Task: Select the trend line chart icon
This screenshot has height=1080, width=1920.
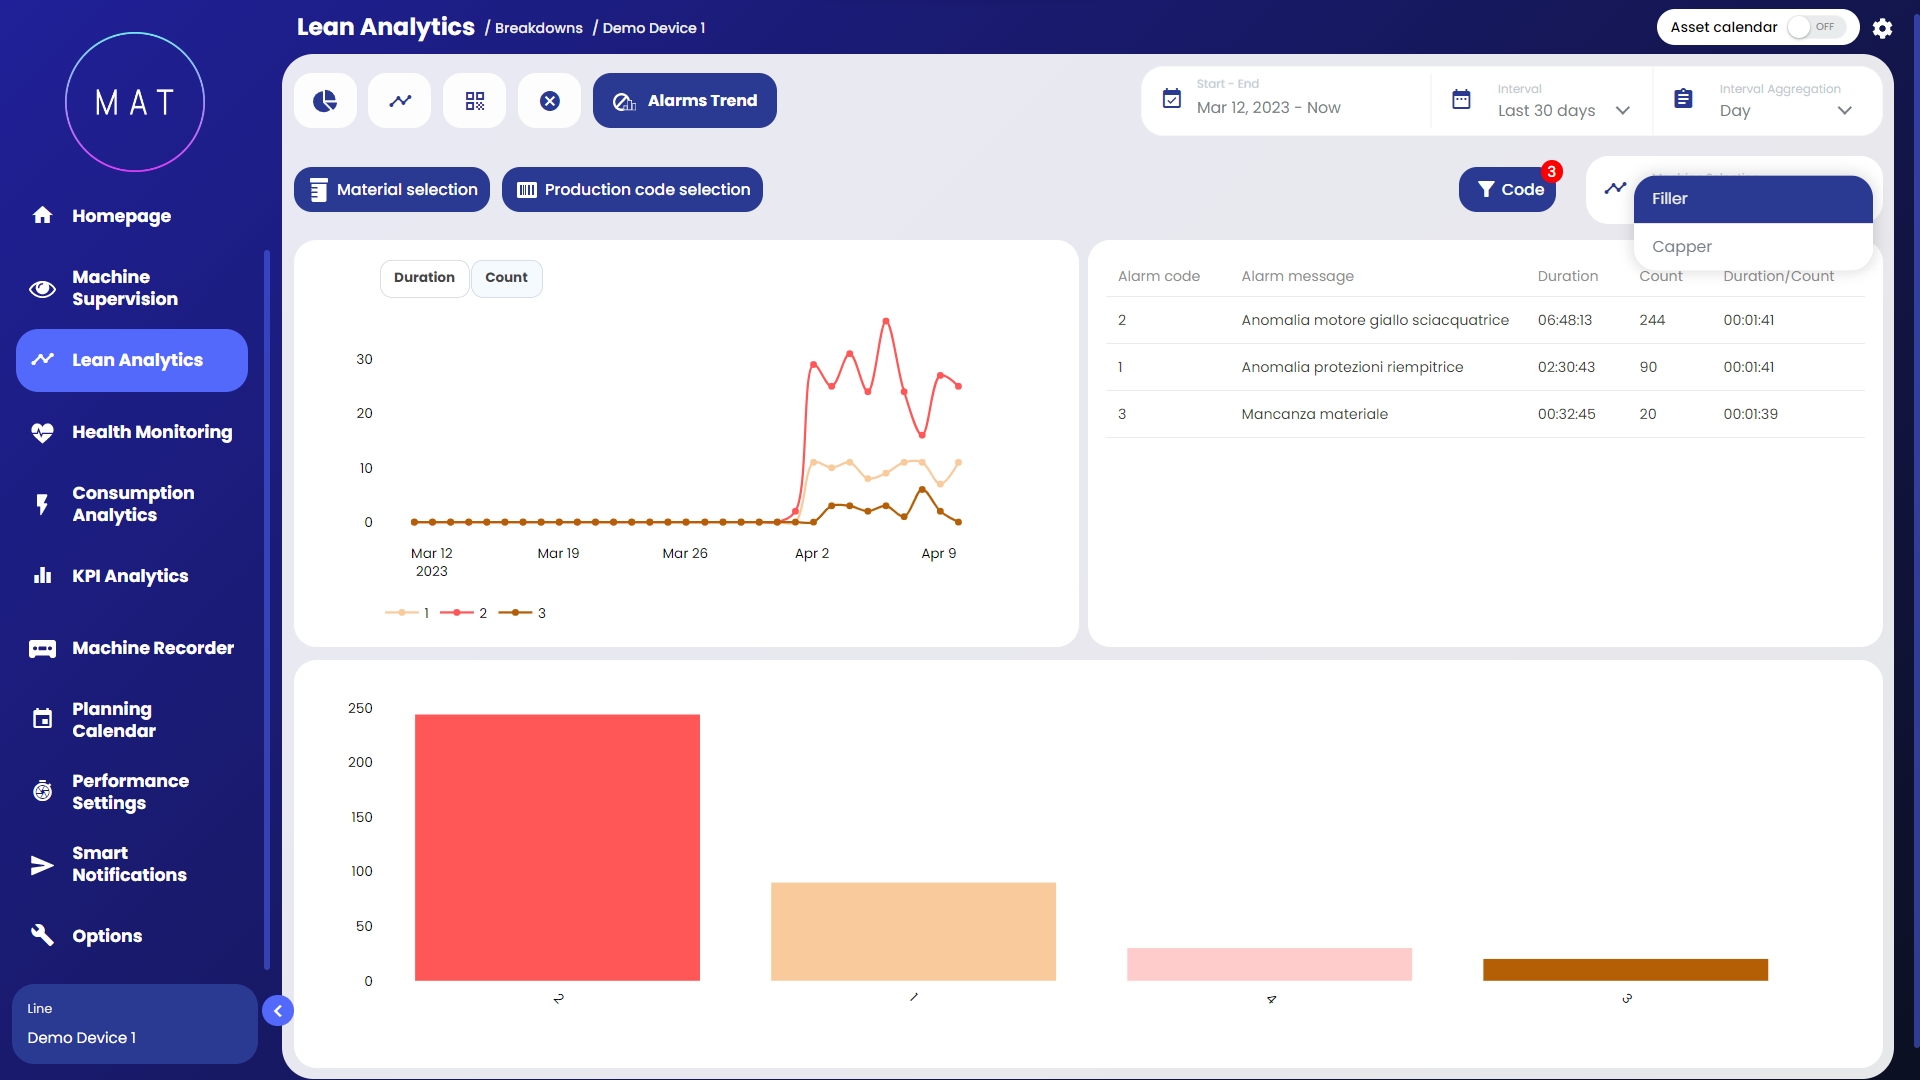Action: (400, 101)
